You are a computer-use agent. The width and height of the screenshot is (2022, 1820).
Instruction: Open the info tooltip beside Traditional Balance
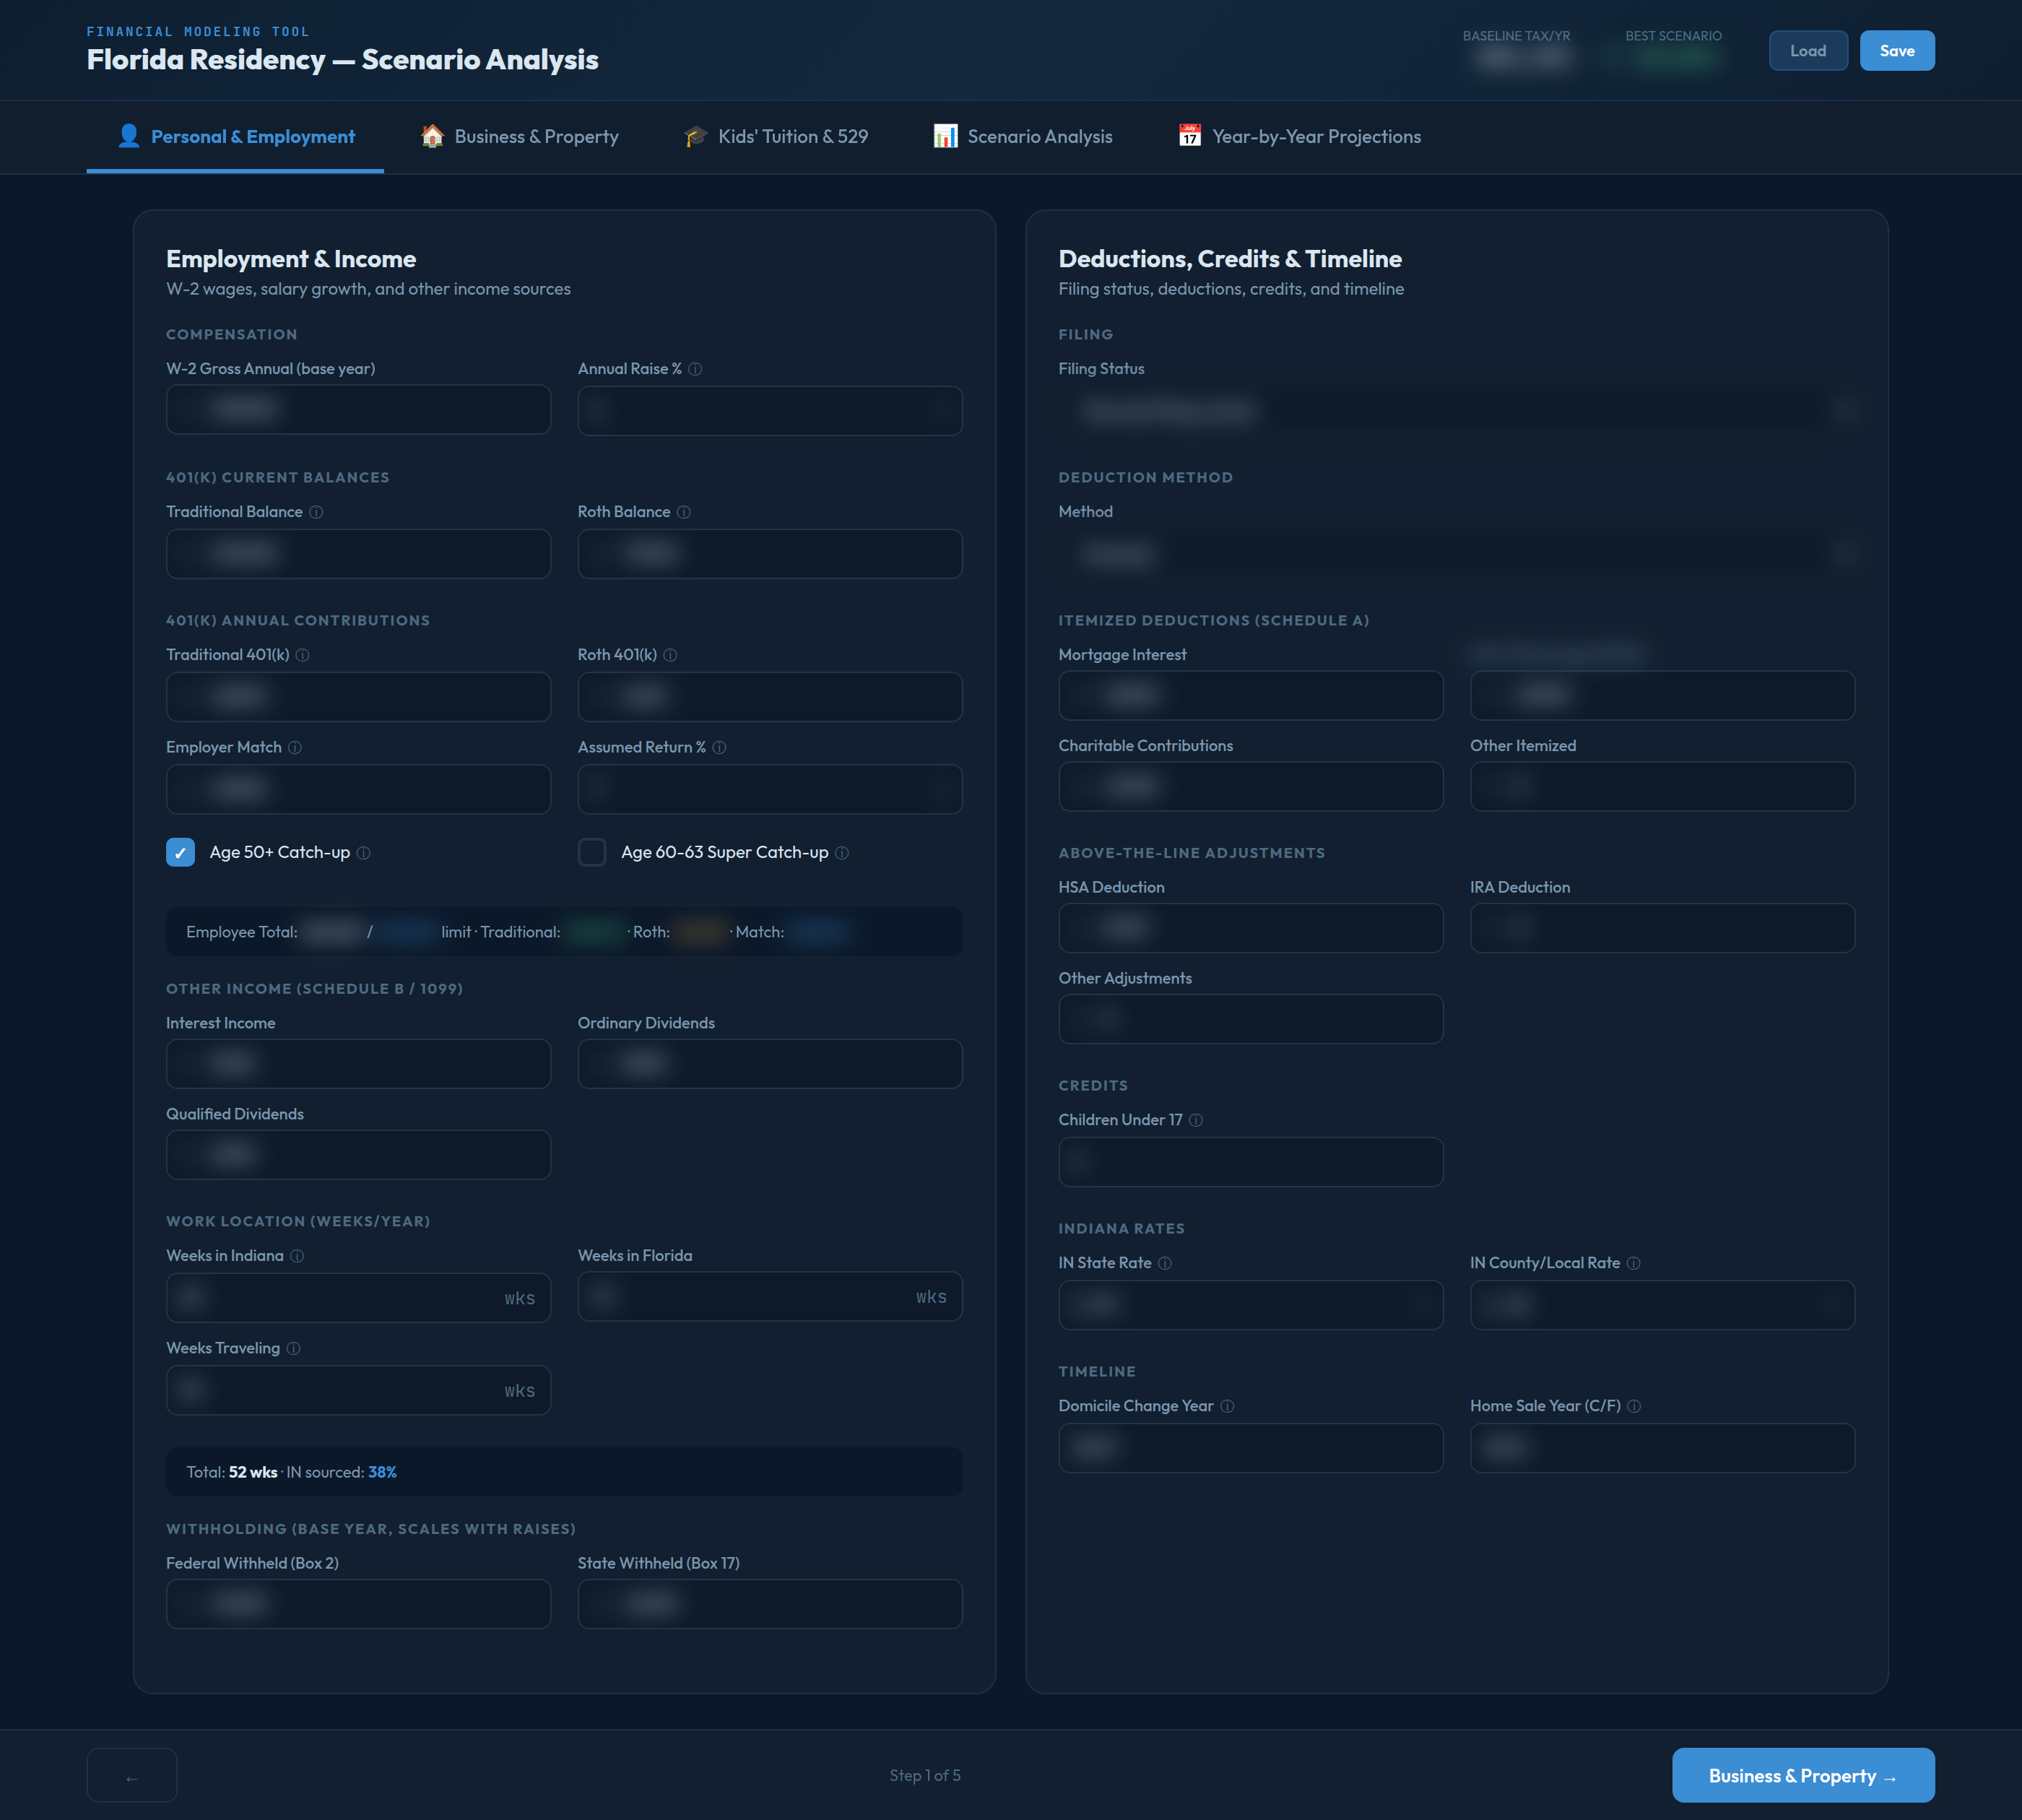[318, 511]
